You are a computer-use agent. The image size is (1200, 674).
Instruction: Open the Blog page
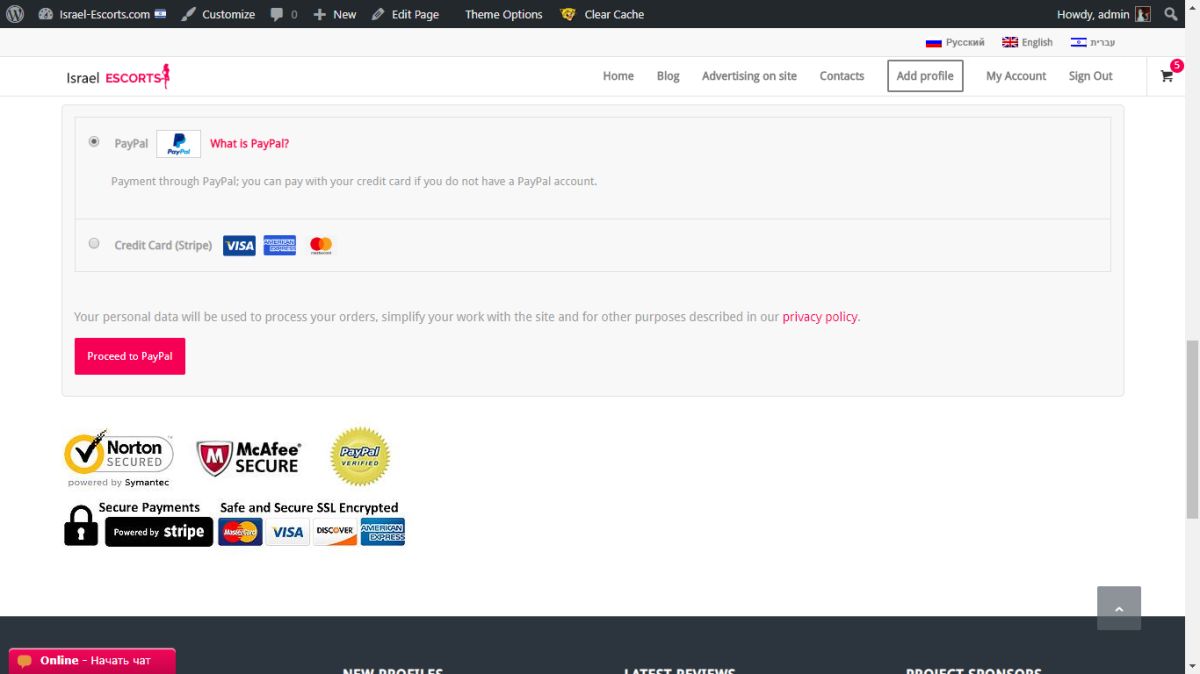668,76
